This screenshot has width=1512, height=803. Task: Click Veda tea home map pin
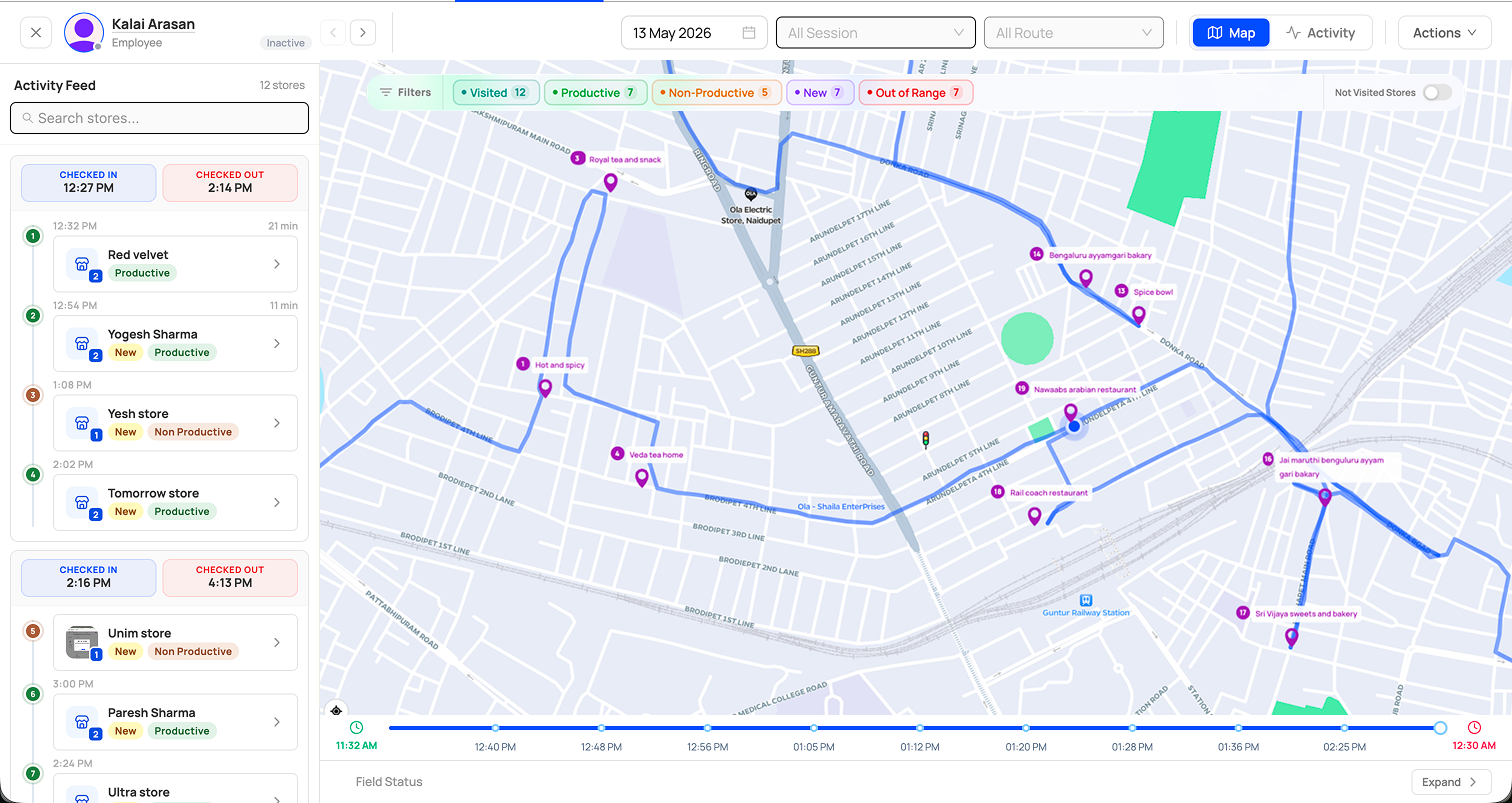point(642,478)
